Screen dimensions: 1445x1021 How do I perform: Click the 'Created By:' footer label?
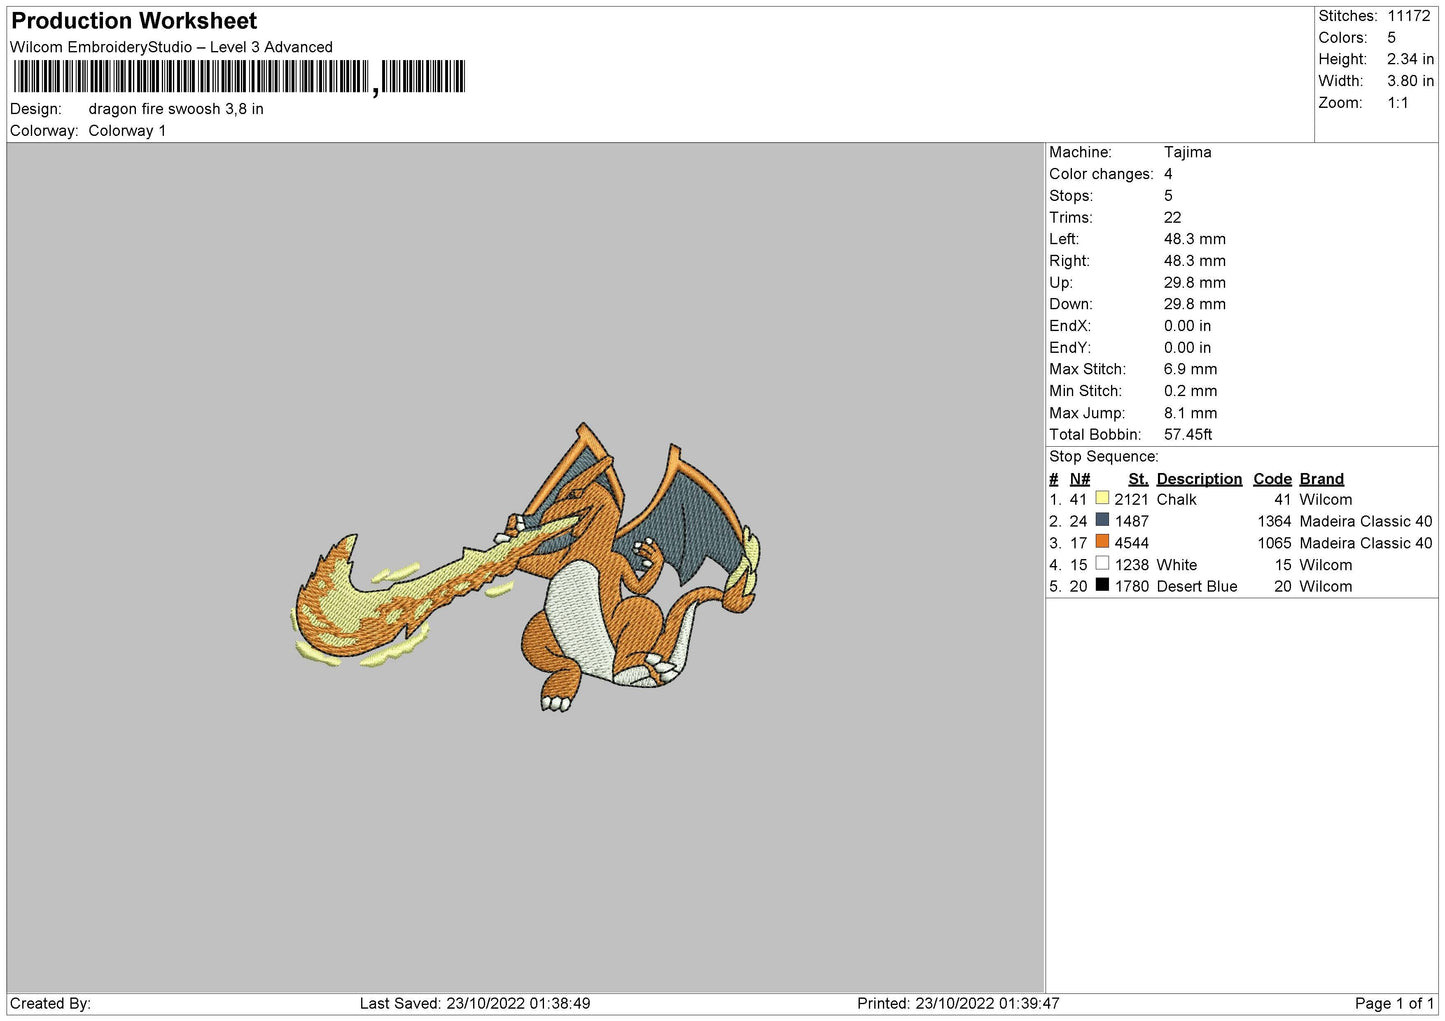[50, 1004]
